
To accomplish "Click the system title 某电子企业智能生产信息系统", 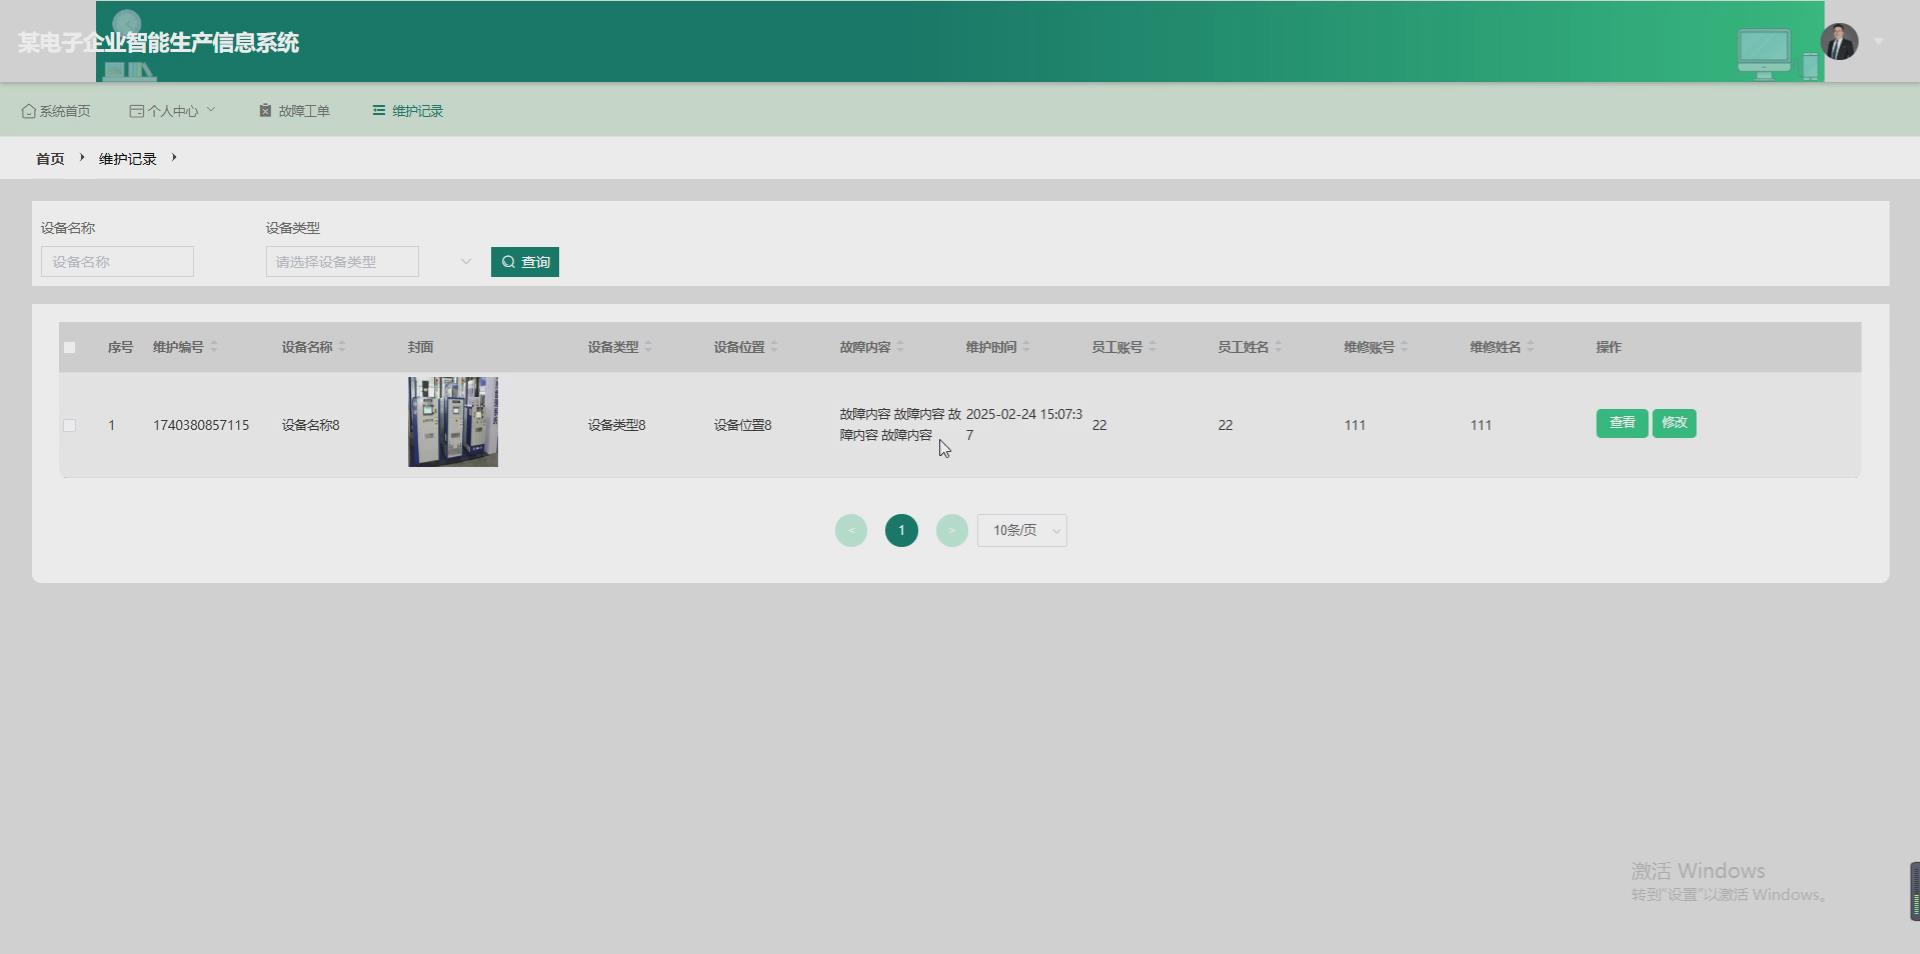I will pyautogui.click(x=158, y=43).
